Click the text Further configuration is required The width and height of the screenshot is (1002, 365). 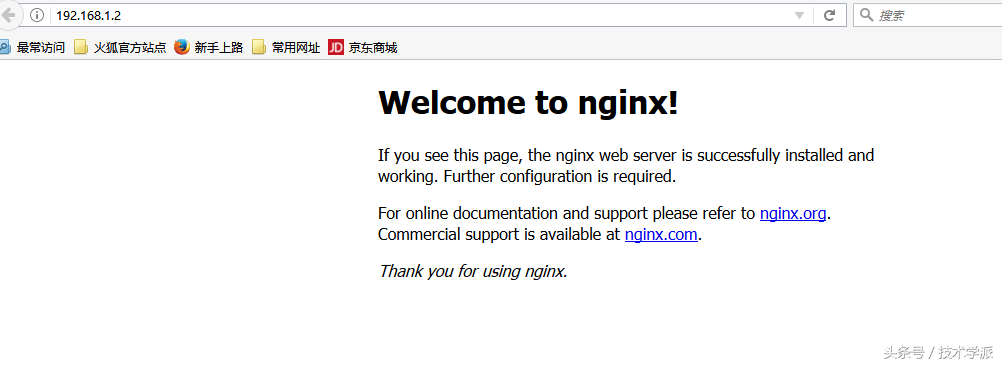pos(560,176)
